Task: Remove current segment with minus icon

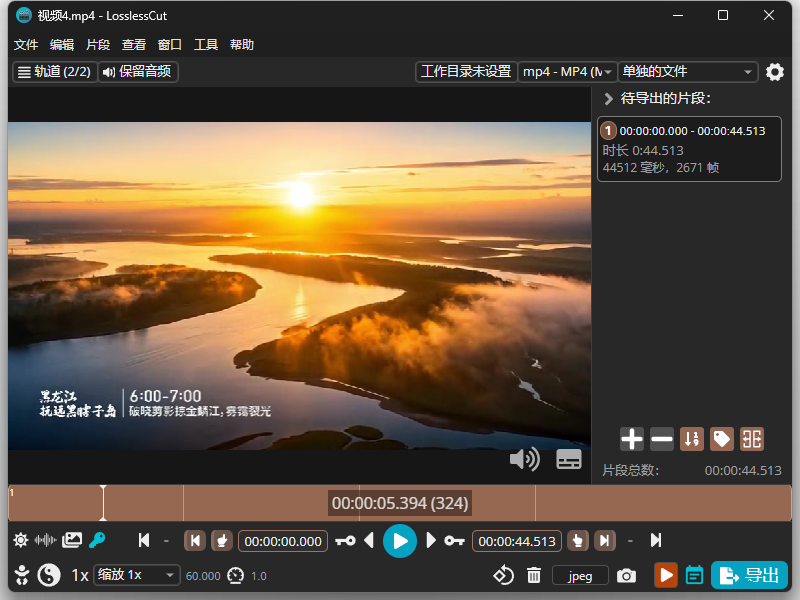Action: pos(662,439)
